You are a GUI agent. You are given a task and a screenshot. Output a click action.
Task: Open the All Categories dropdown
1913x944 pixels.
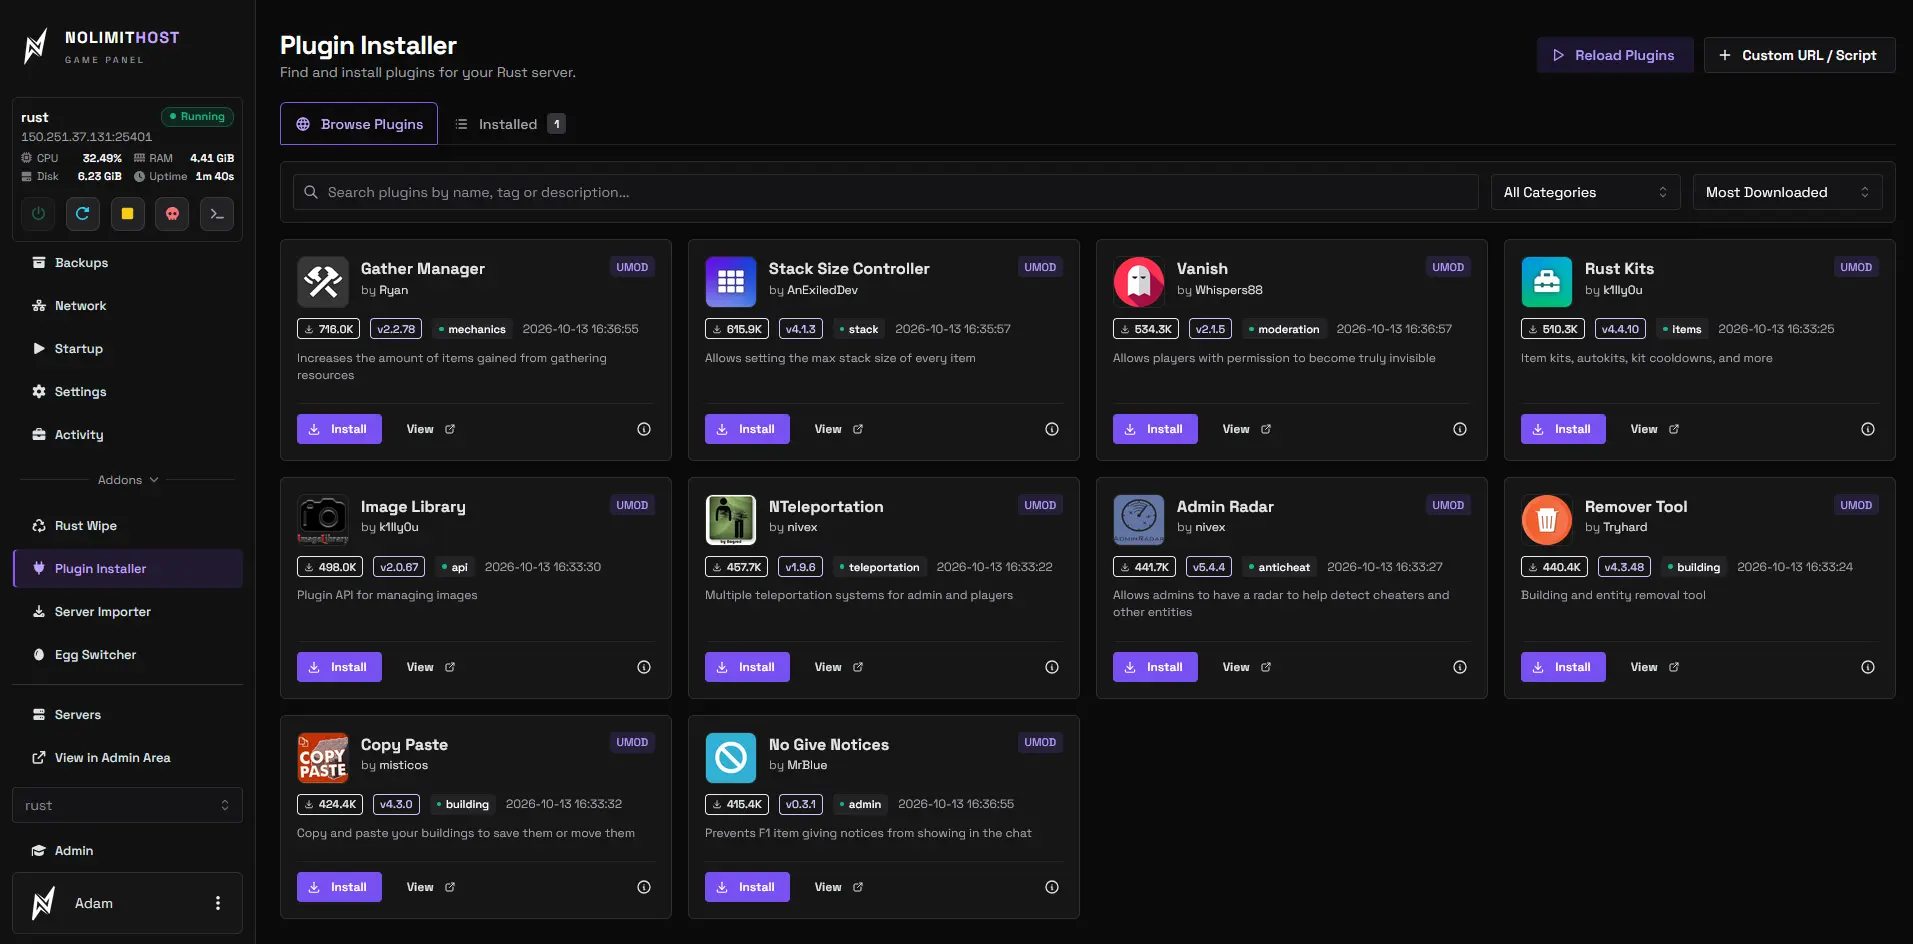[x=1585, y=192]
